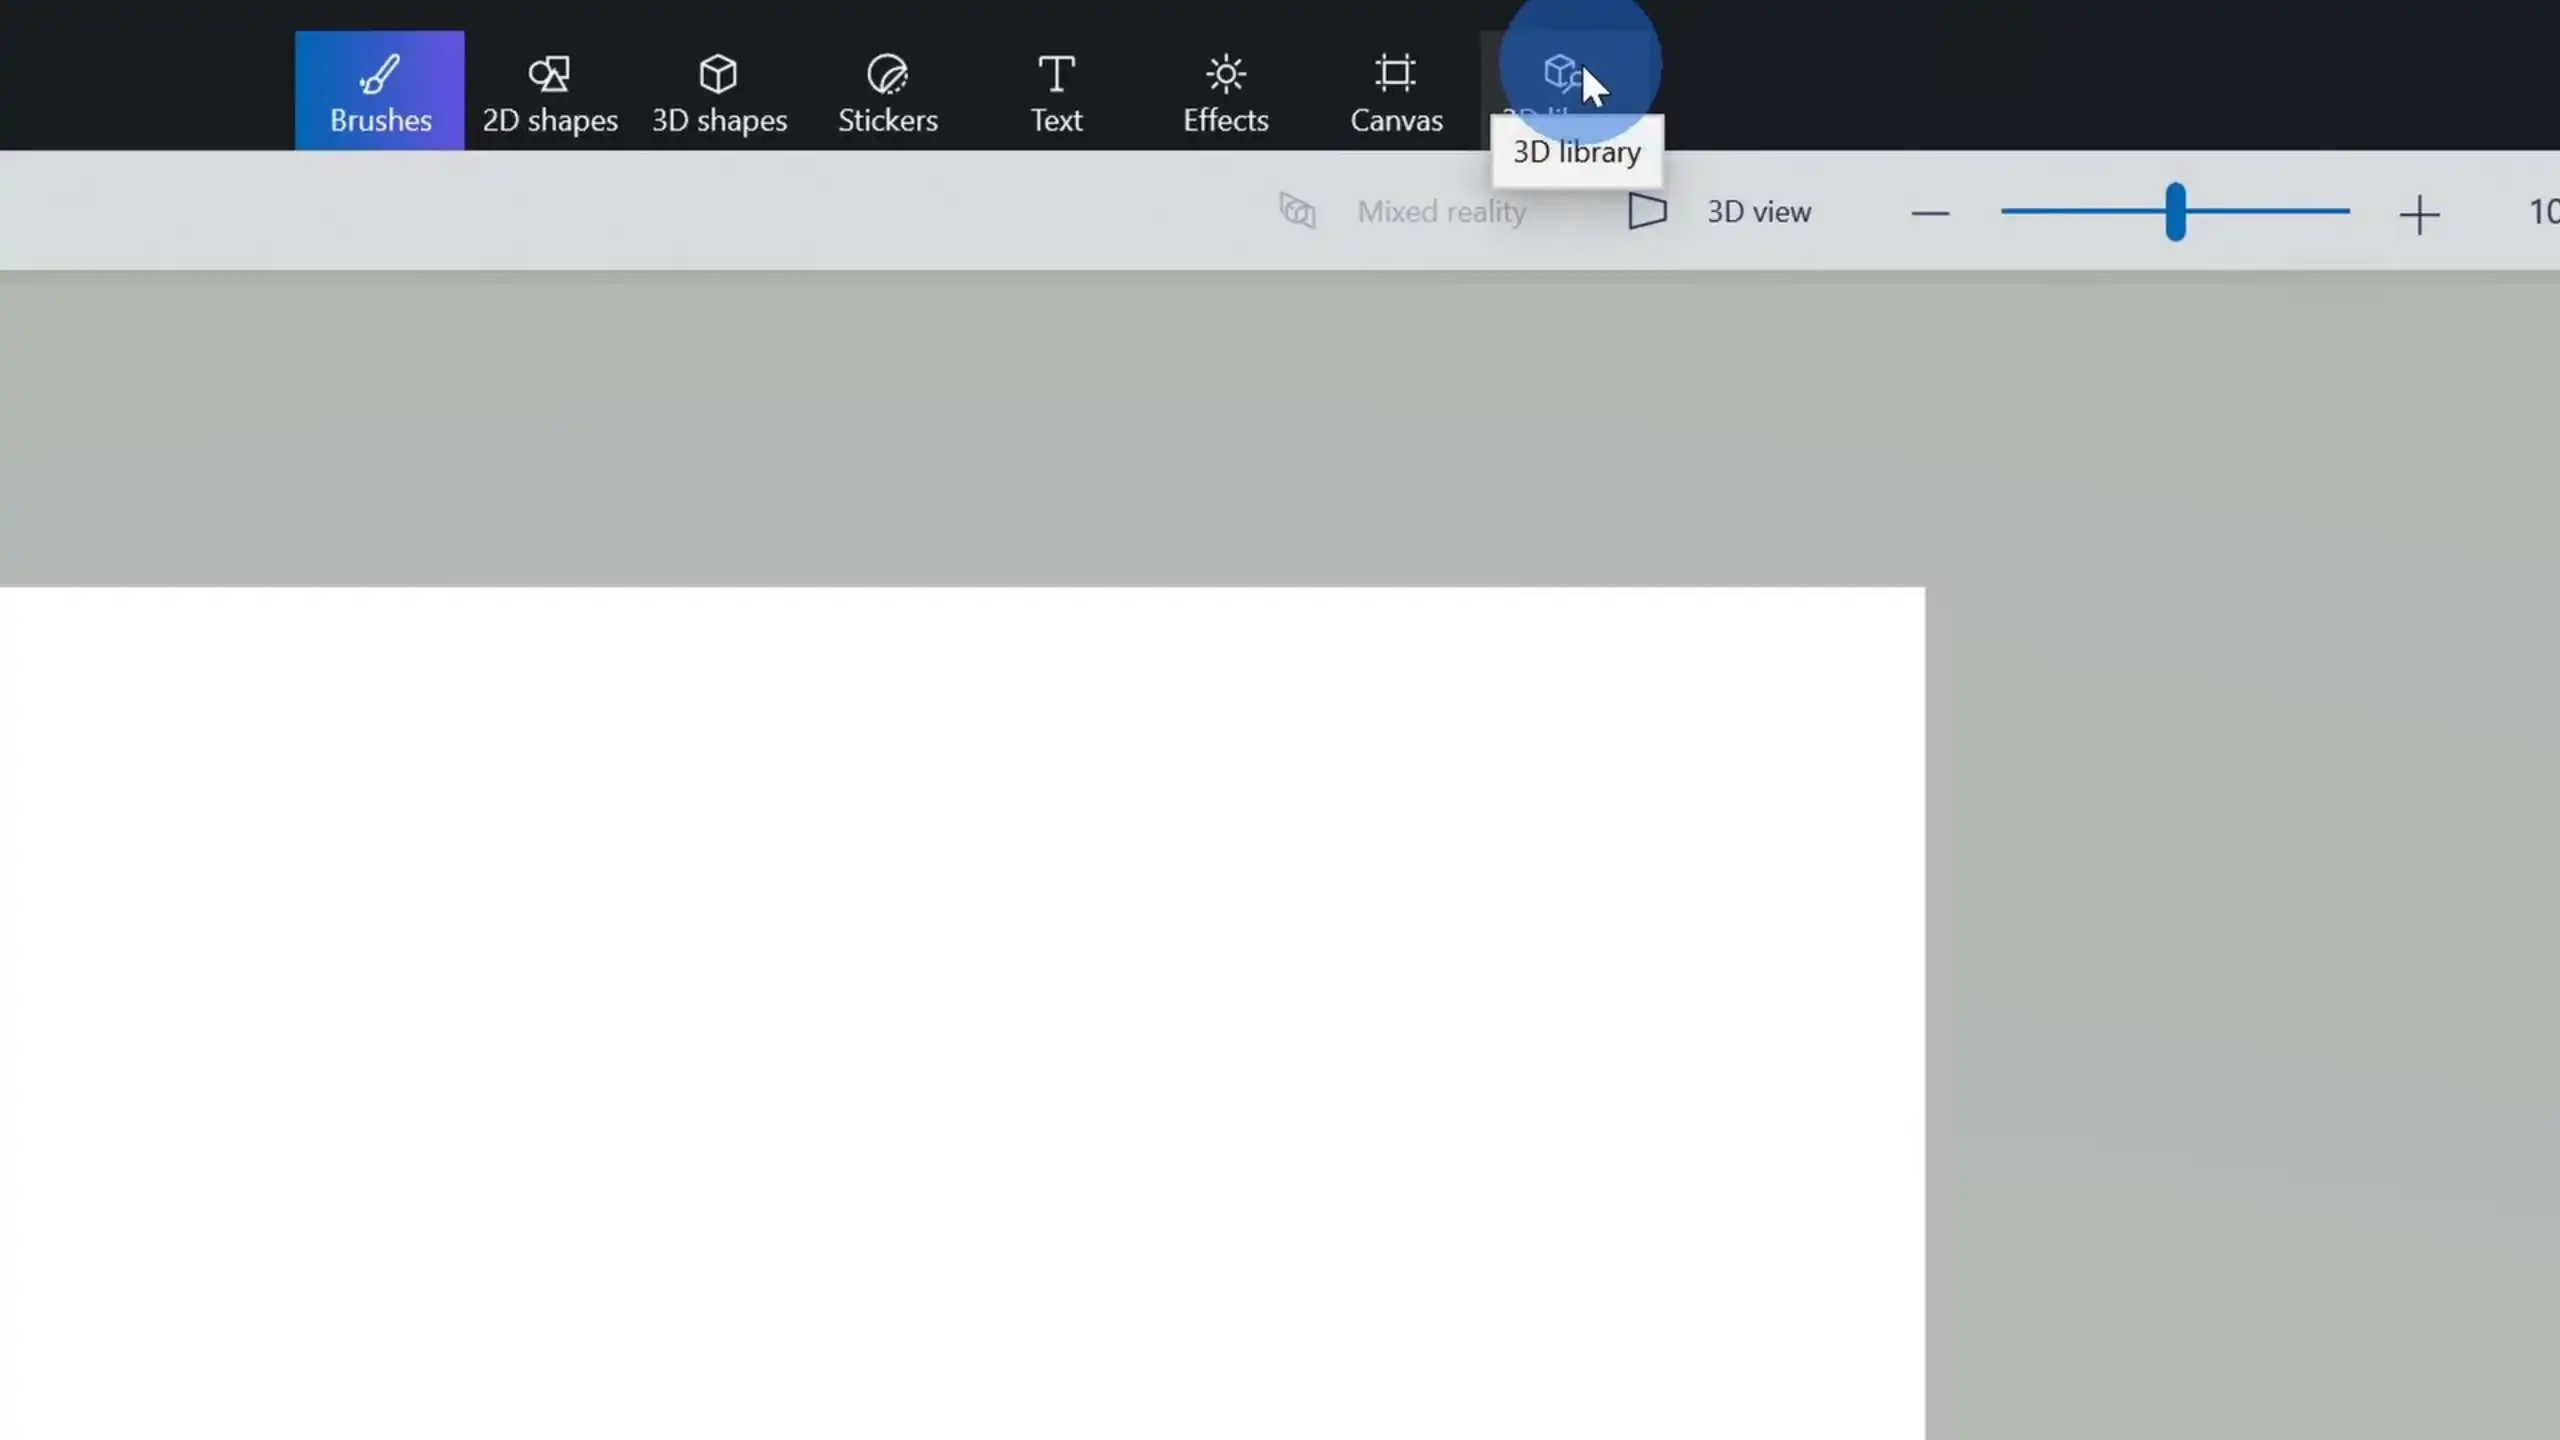2560x1440 pixels.
Task: Click the Mixed reality cube icon
Action: (x=1297, y=211)
